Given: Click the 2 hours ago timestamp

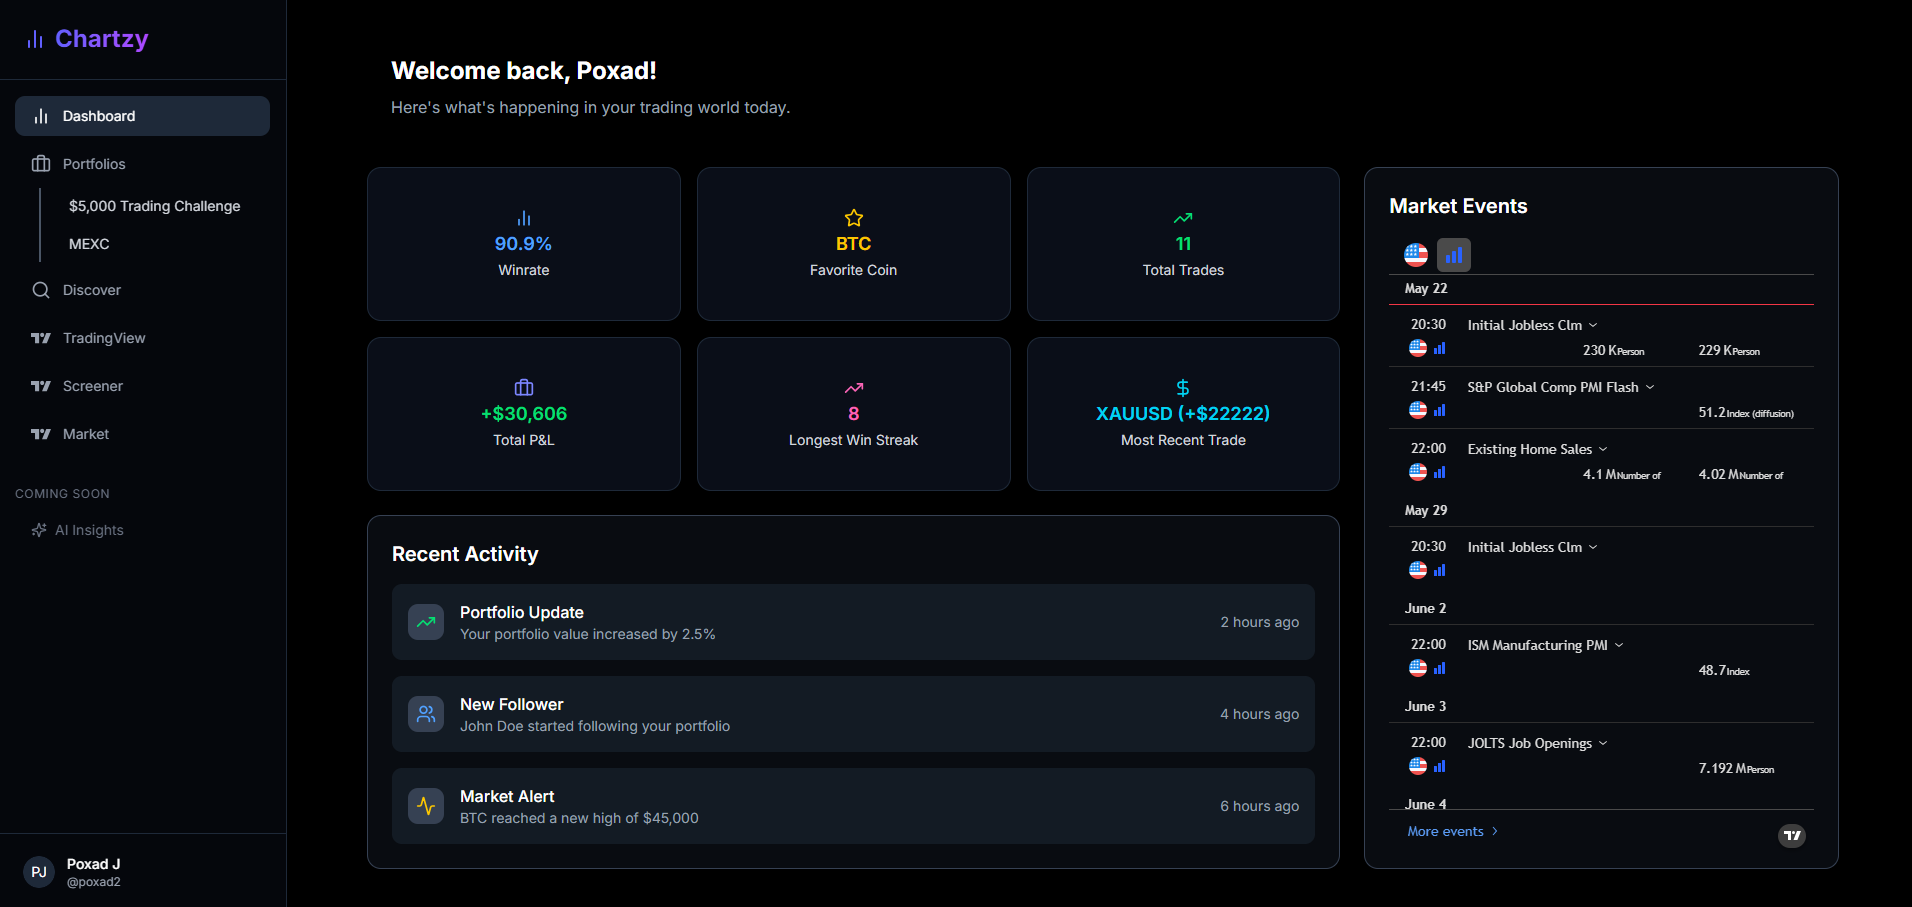Looking at the screenshot, I should [1260, 622].
